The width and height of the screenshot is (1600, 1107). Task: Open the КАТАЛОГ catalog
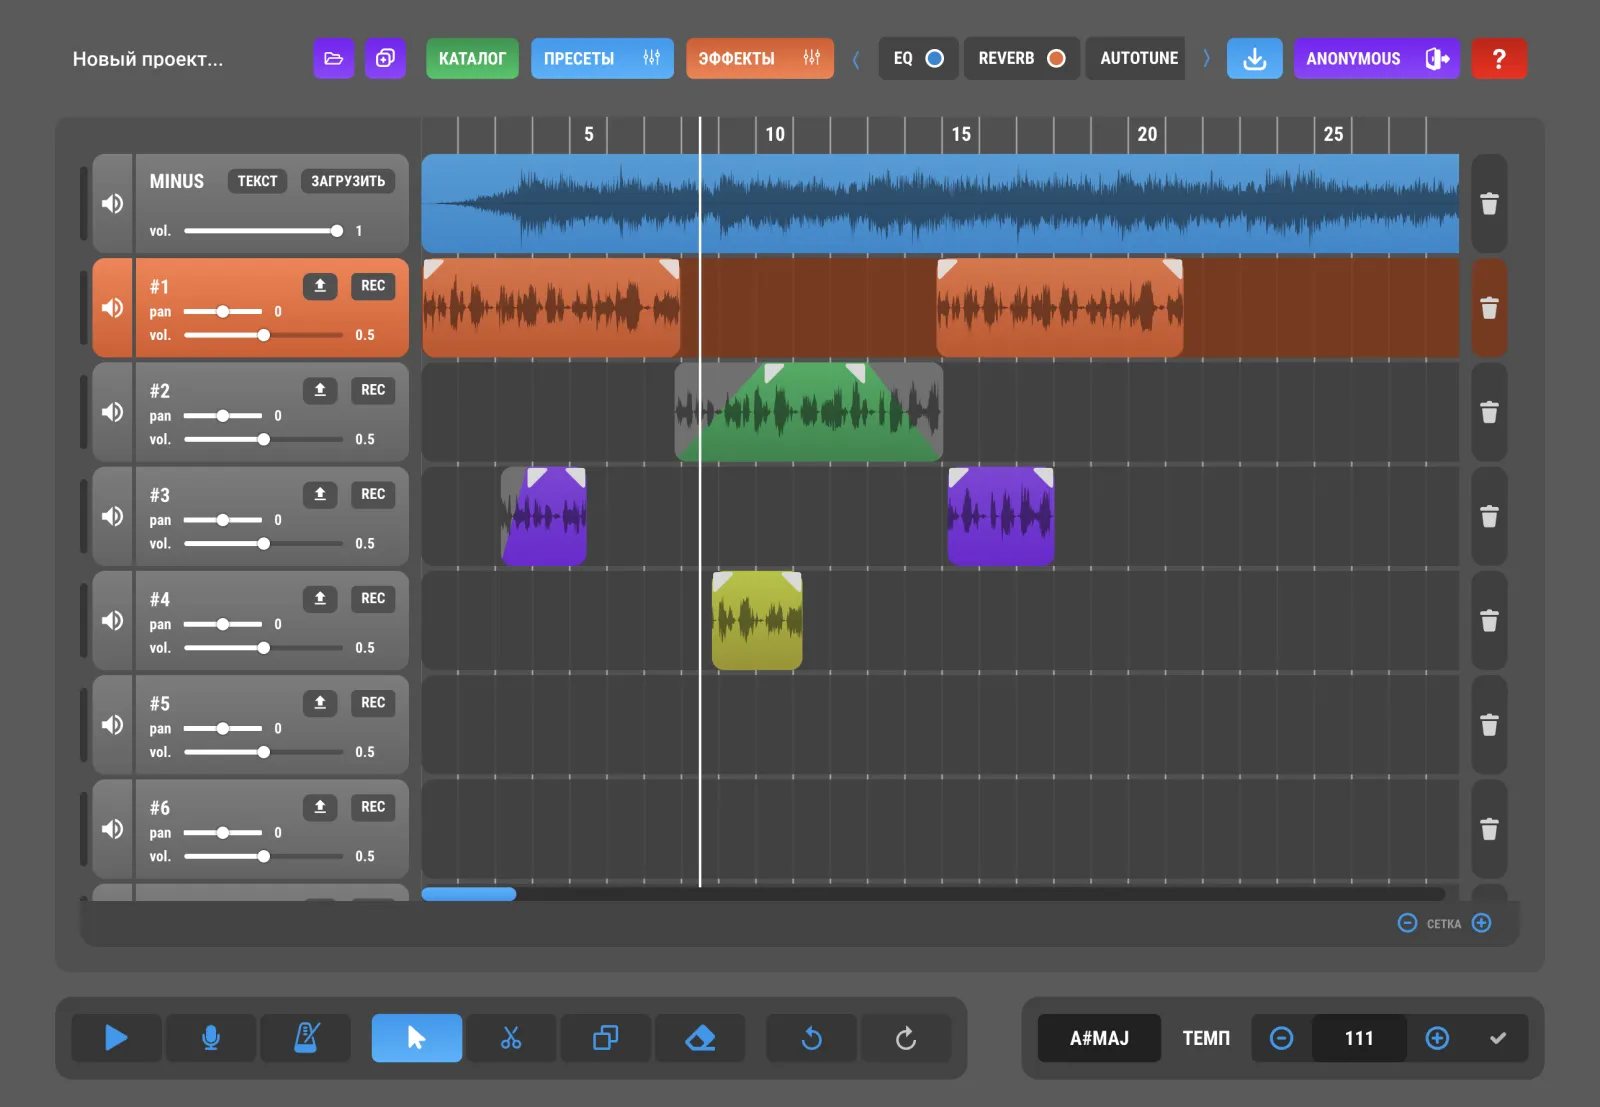pos(472,58)
